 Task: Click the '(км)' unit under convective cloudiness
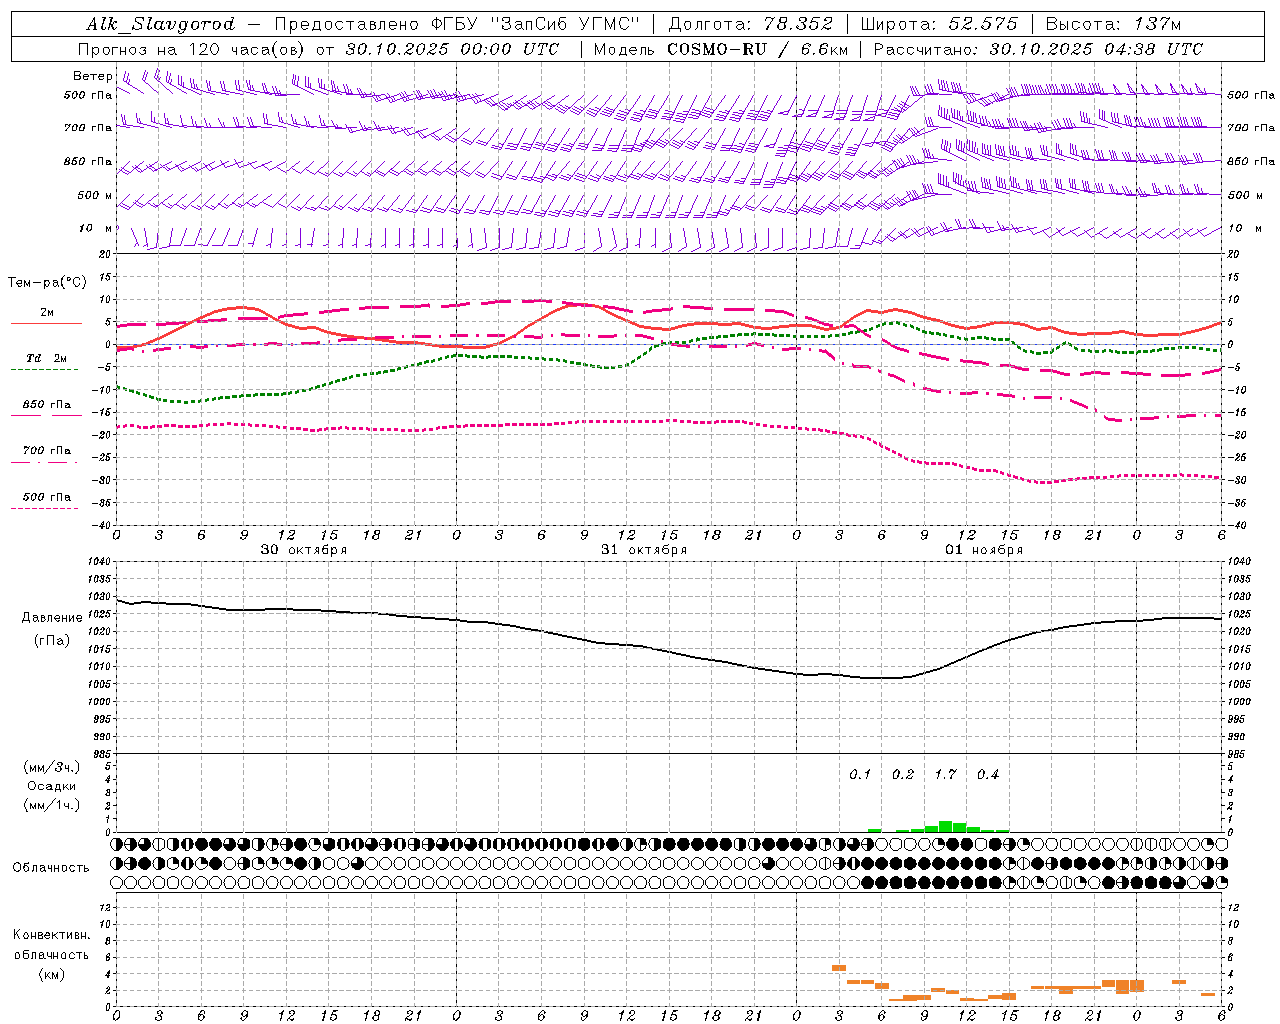(x=51, y=974)
